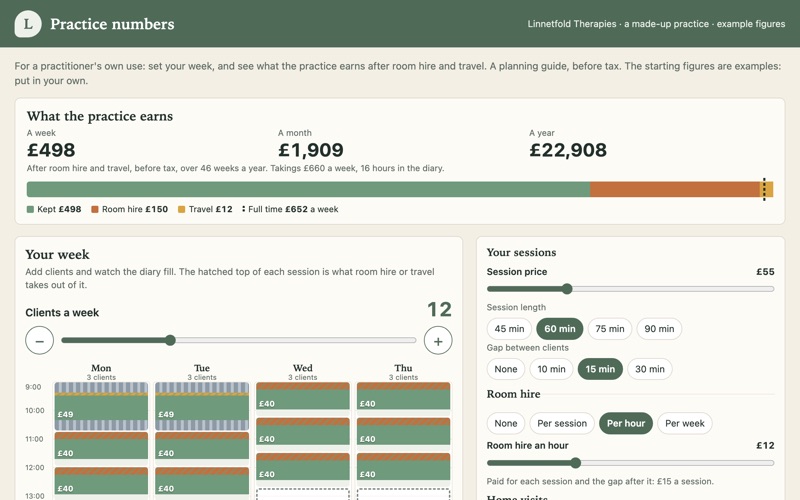Set gap between clients to 10 min
The image size is (800, 500).
[x=552, y=369]
